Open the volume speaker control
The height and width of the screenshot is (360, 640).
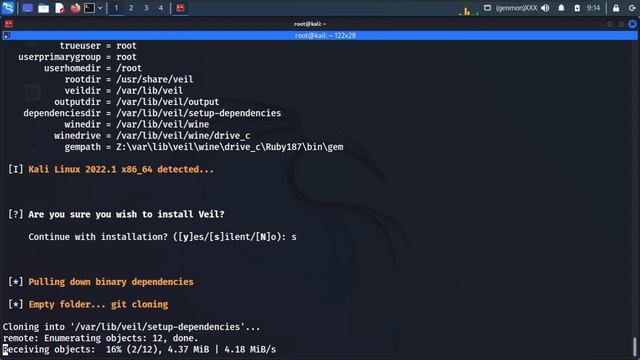click(545, 8)
